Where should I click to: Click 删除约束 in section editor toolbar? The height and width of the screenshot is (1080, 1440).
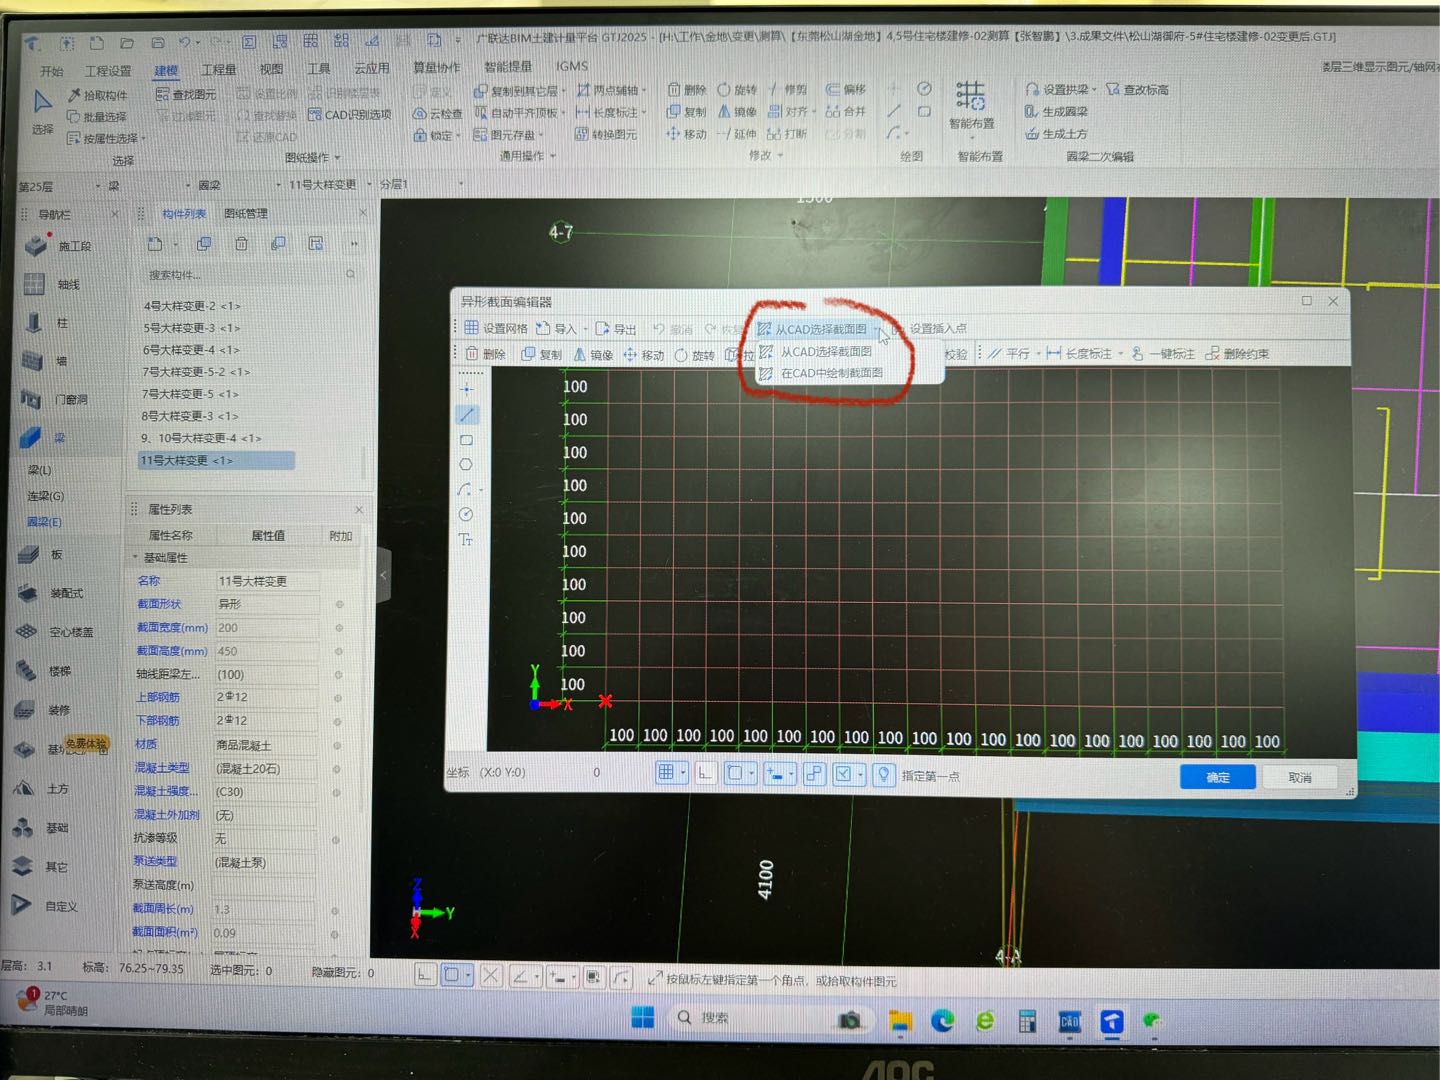1237,354
